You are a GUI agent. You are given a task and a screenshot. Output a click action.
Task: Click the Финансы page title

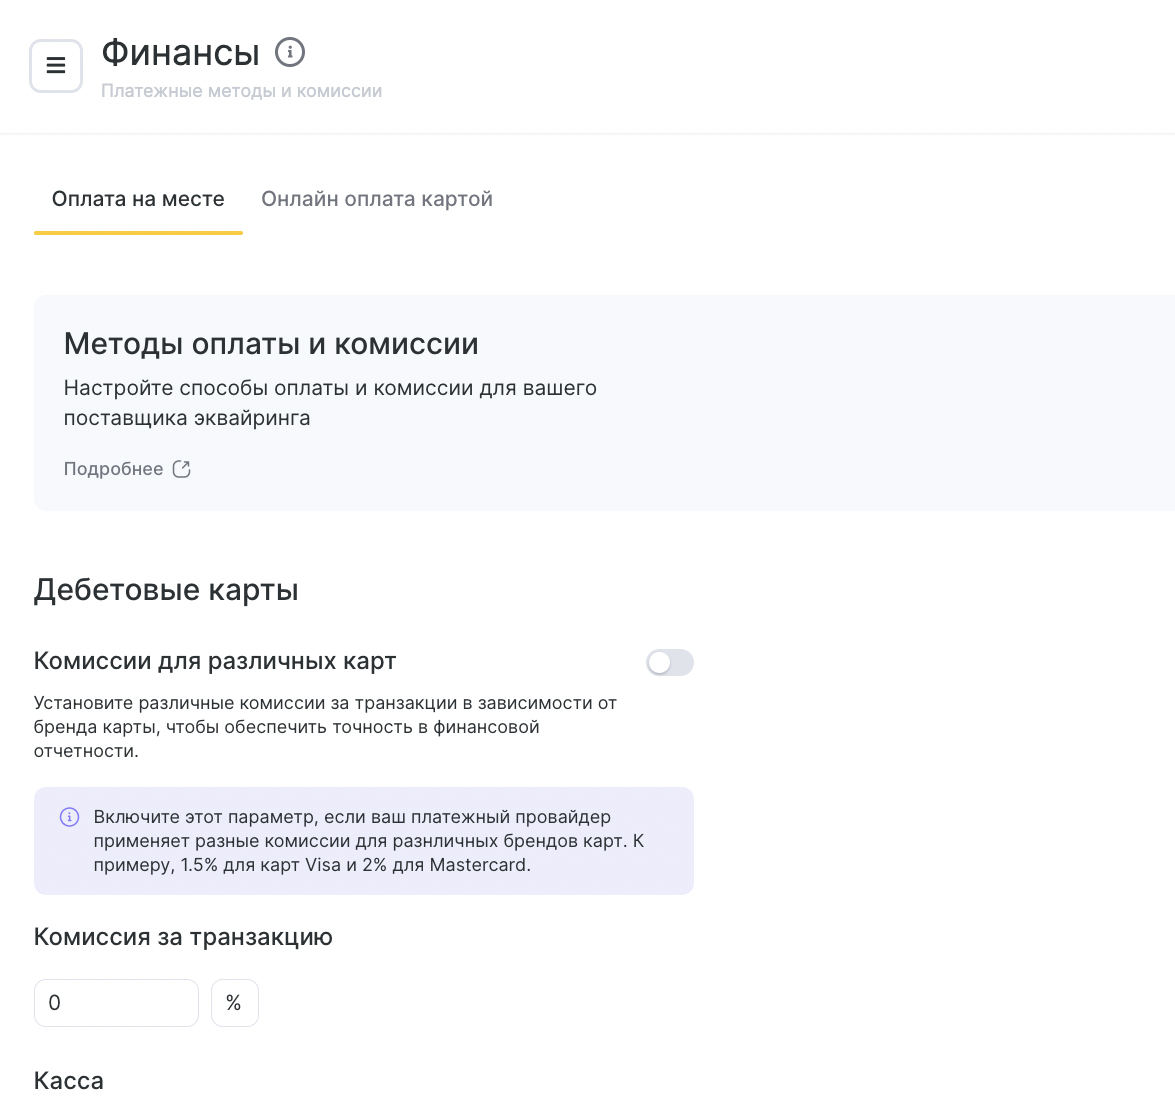(181, 52)
